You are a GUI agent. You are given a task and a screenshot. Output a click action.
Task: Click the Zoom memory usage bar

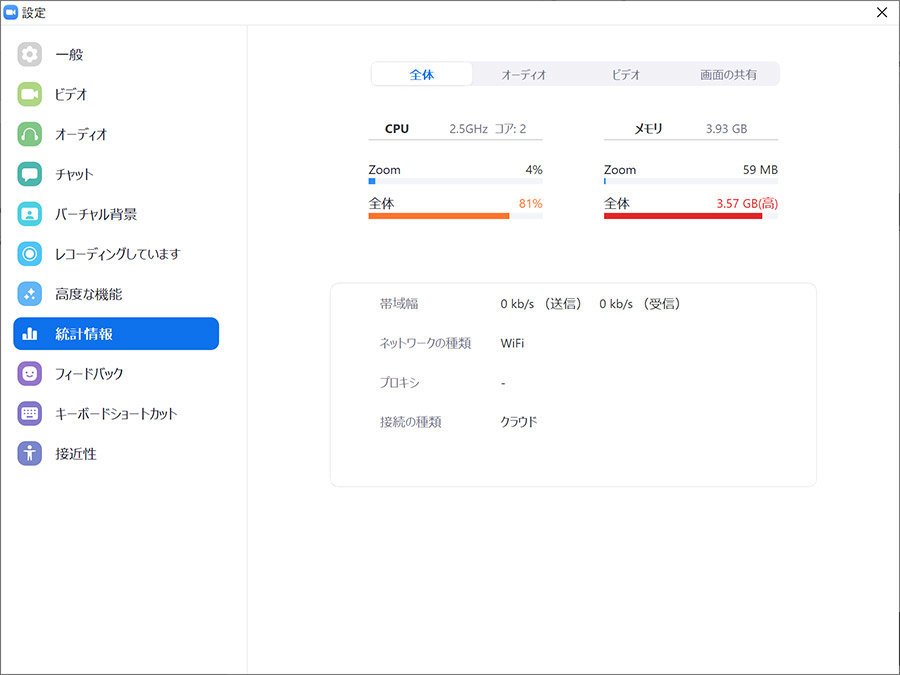(690, 181)
